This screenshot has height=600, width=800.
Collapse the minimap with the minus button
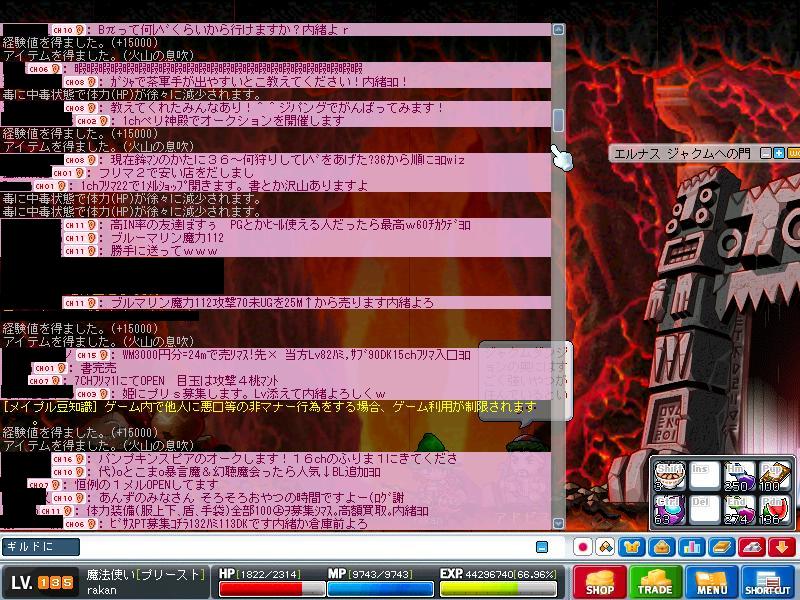tap(766, 153)
